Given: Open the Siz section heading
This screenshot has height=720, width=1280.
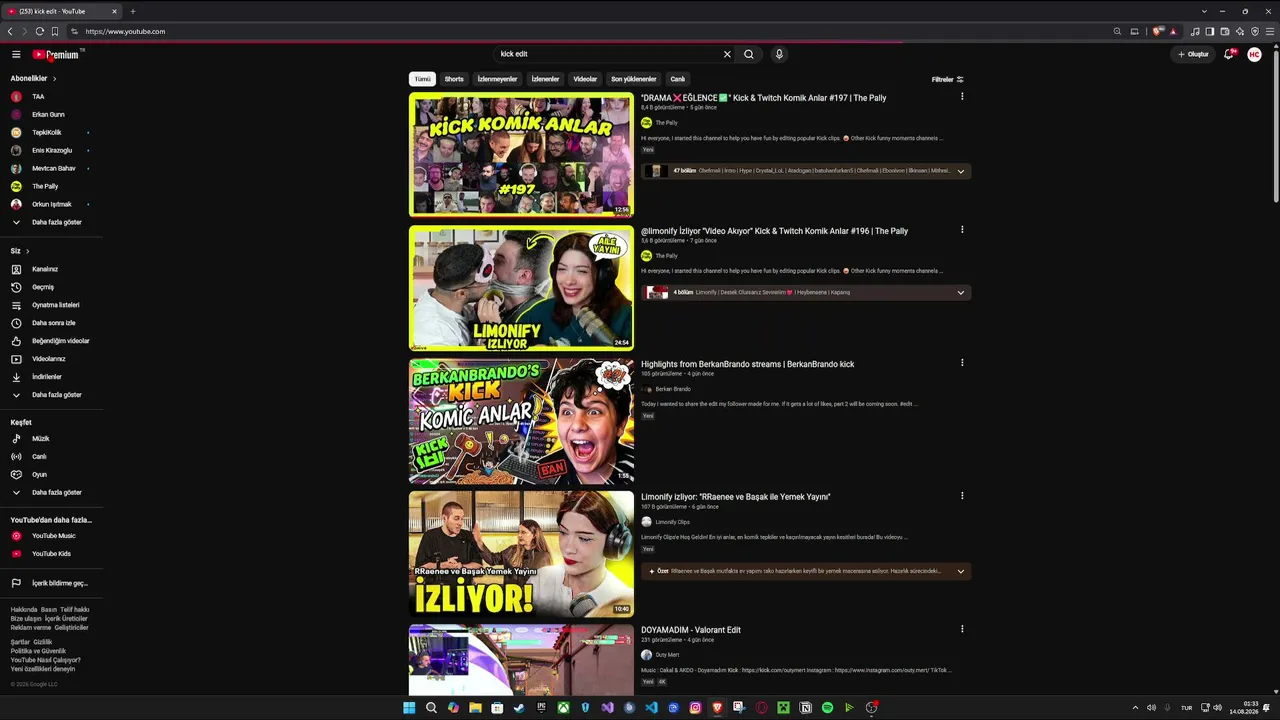Looking at the screenshot, I should [x=20, y=251].
